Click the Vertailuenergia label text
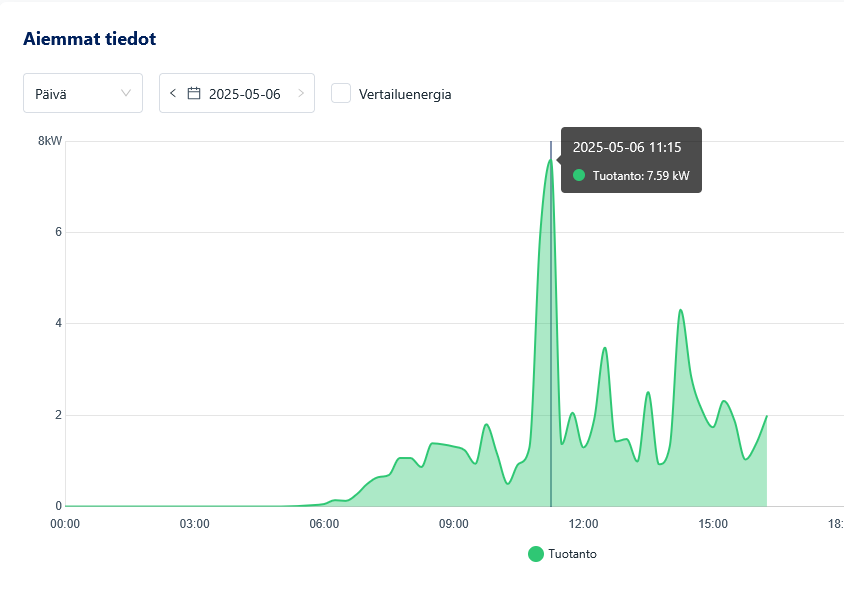 tap(405, 94)
